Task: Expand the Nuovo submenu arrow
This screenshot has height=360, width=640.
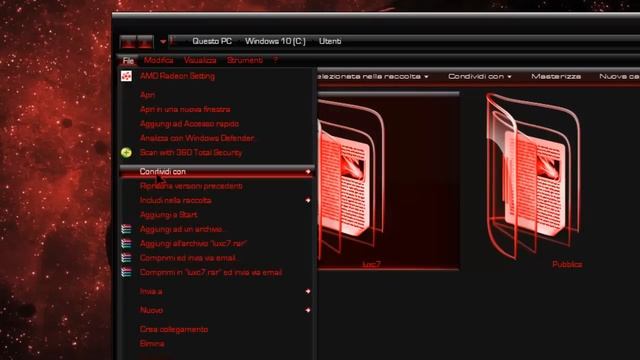Action: coord(308,310)
